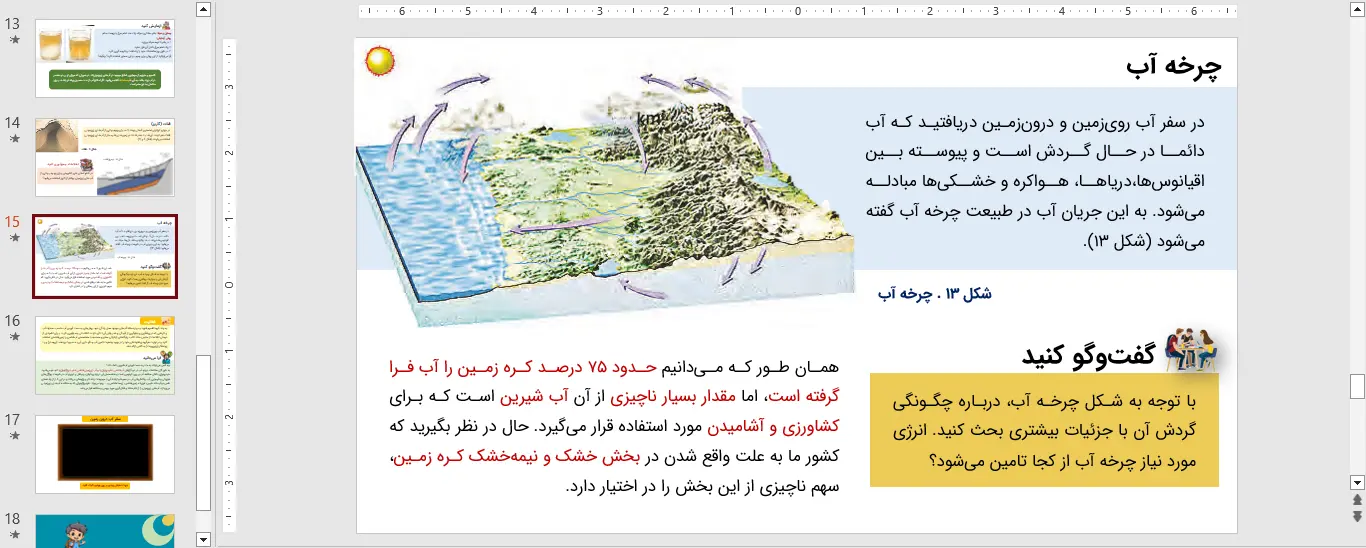Select the water cycle landscape diagram
Screen dimensions: 1366x548
coord(606,195)
